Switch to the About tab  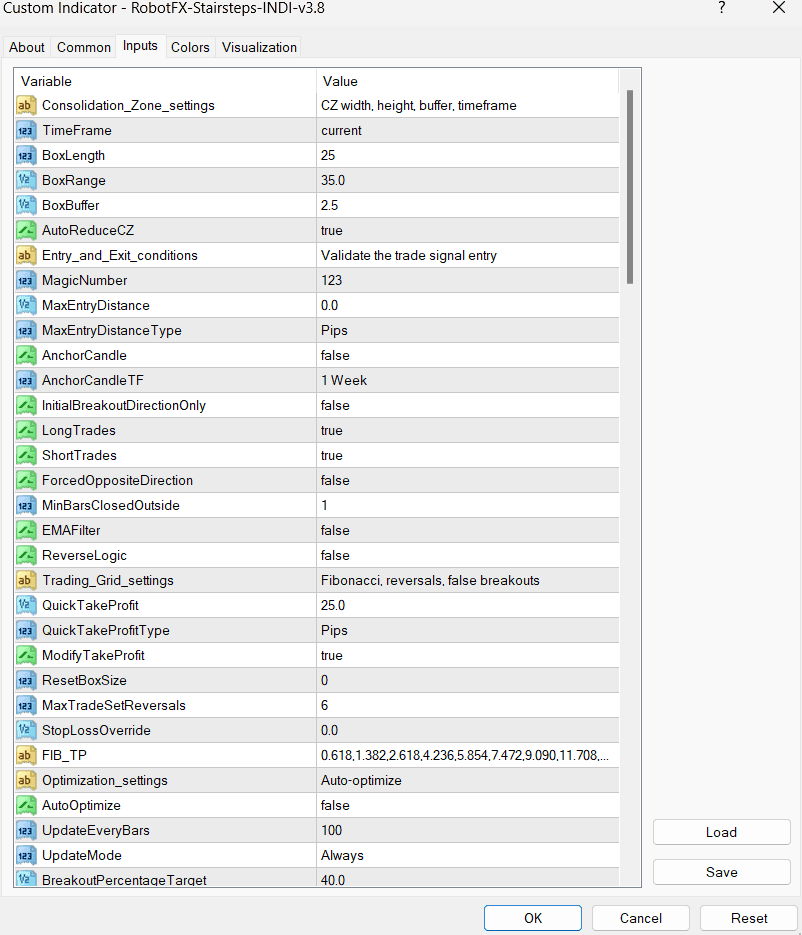pos(27,47)
